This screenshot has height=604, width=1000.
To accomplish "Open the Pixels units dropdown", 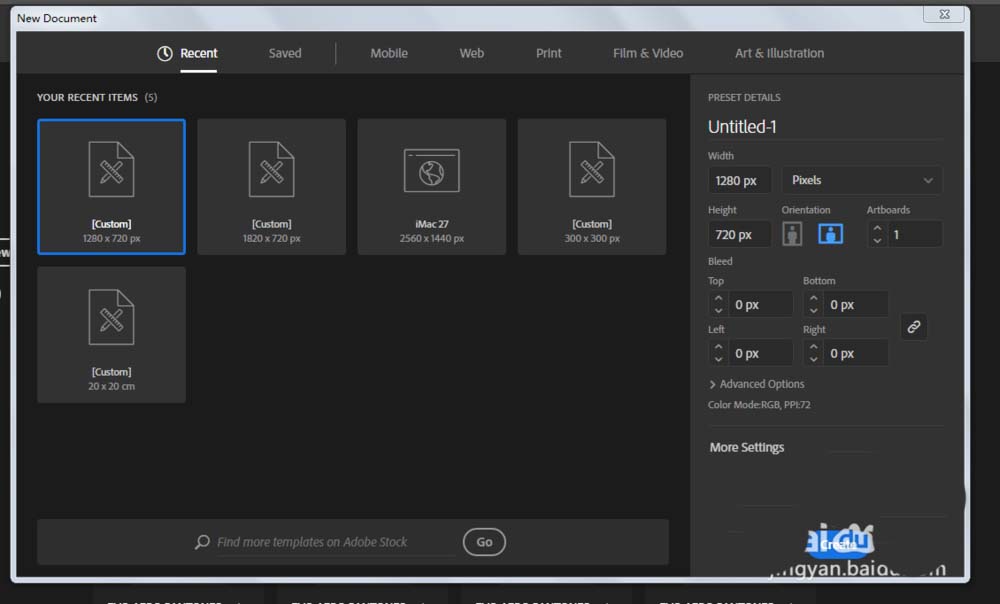I will point(862,180).
